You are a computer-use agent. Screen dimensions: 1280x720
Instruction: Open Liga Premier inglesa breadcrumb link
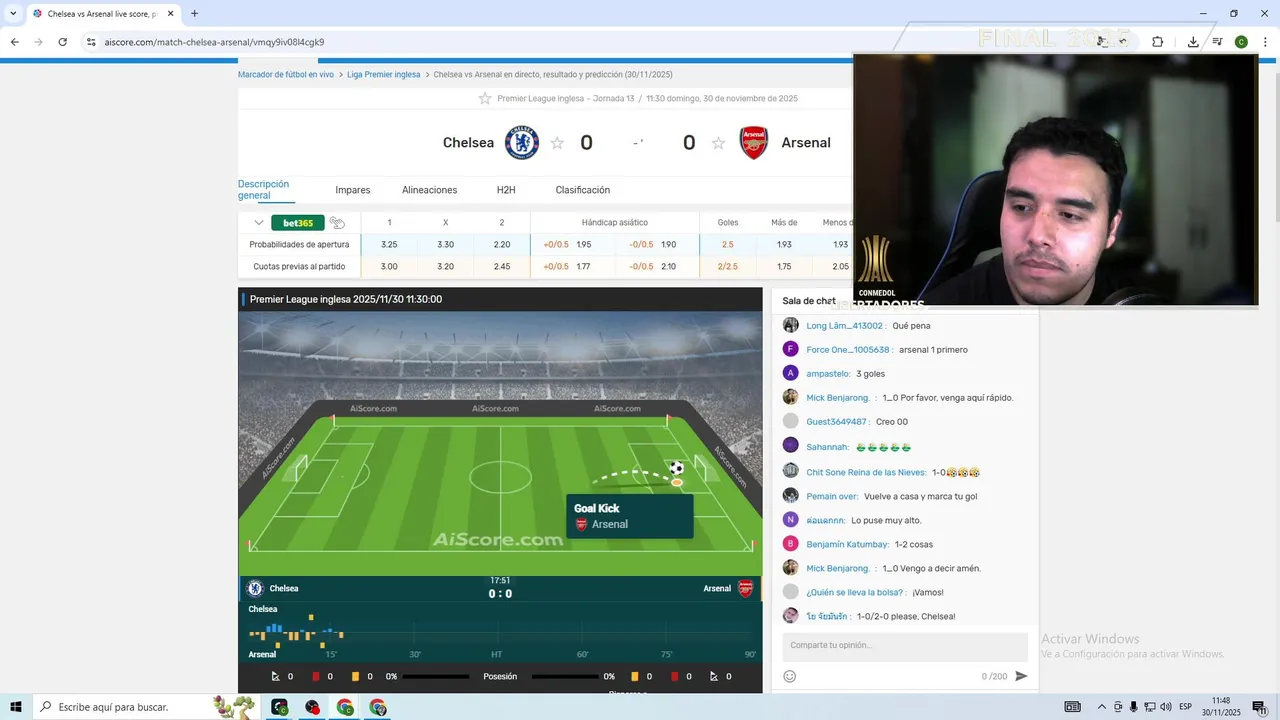[x=384, y=75]
